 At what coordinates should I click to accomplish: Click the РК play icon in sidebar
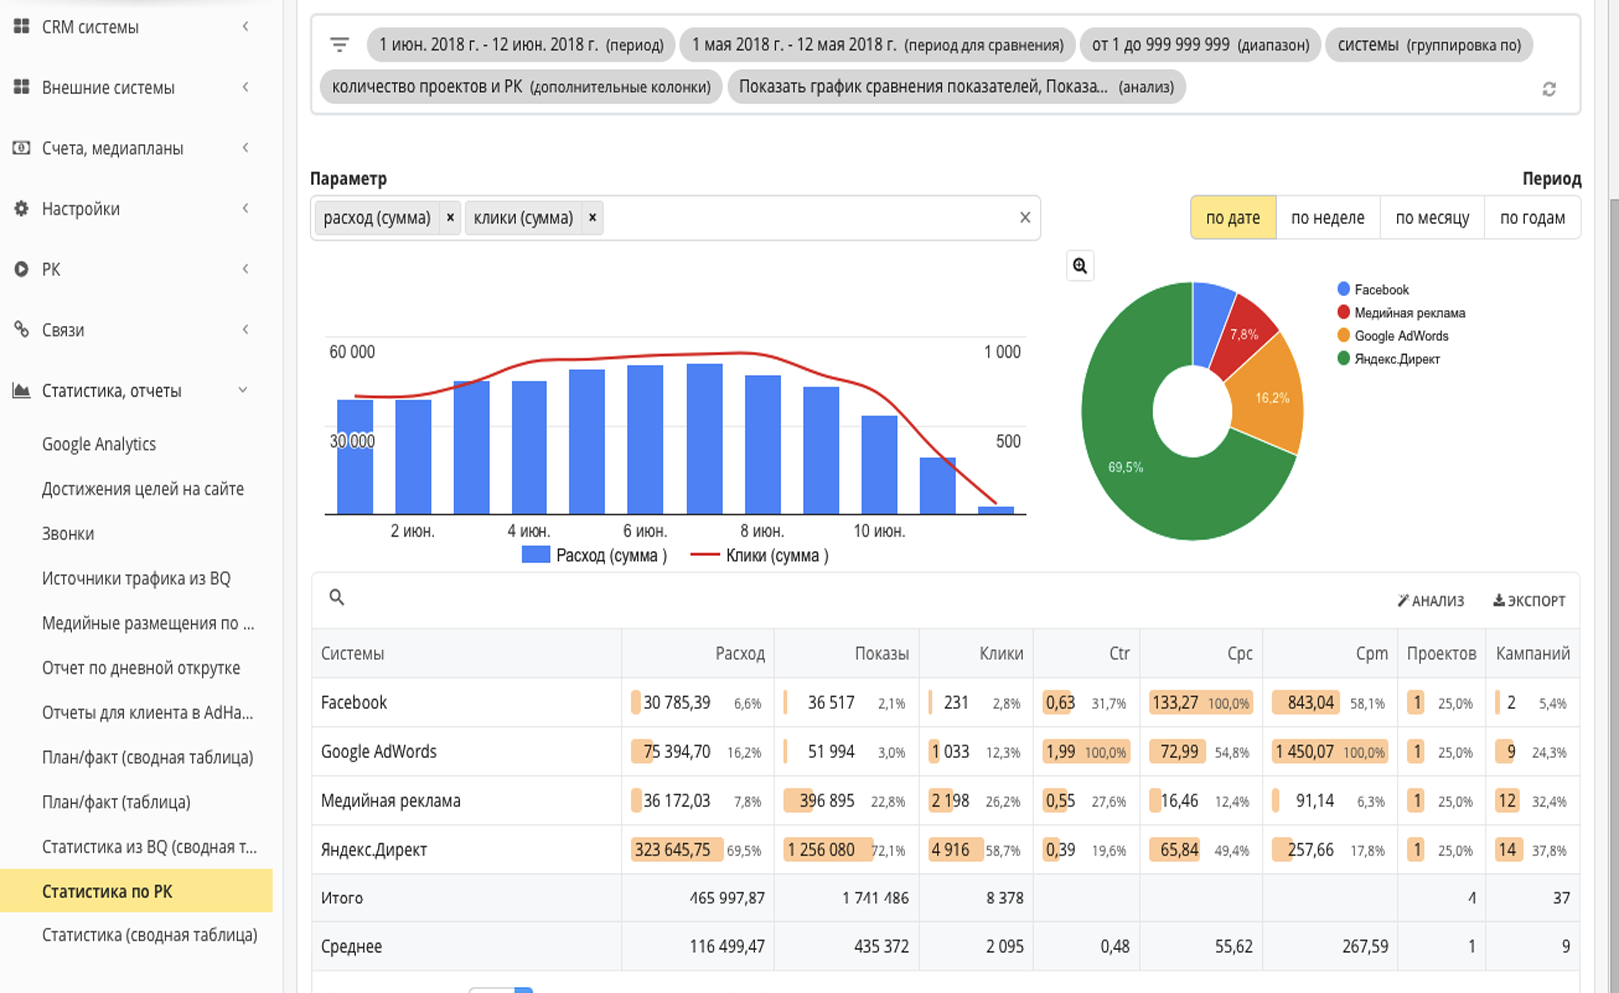click(21, 269)
